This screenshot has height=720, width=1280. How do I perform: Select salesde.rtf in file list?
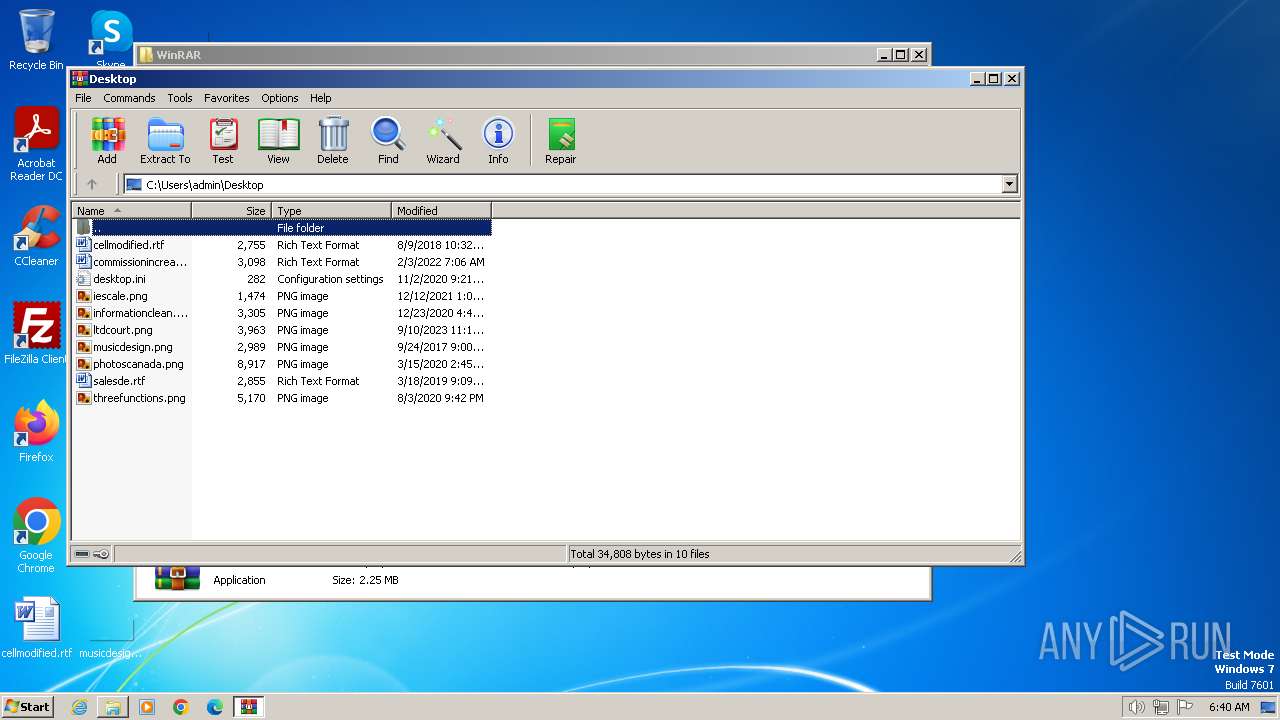pos(282,381)
